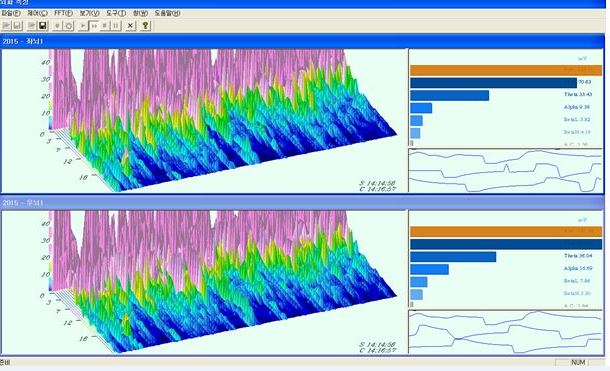610x371 pixels.
Task: Click the dark blue 70.63 bar
Action: click(493, 82)
